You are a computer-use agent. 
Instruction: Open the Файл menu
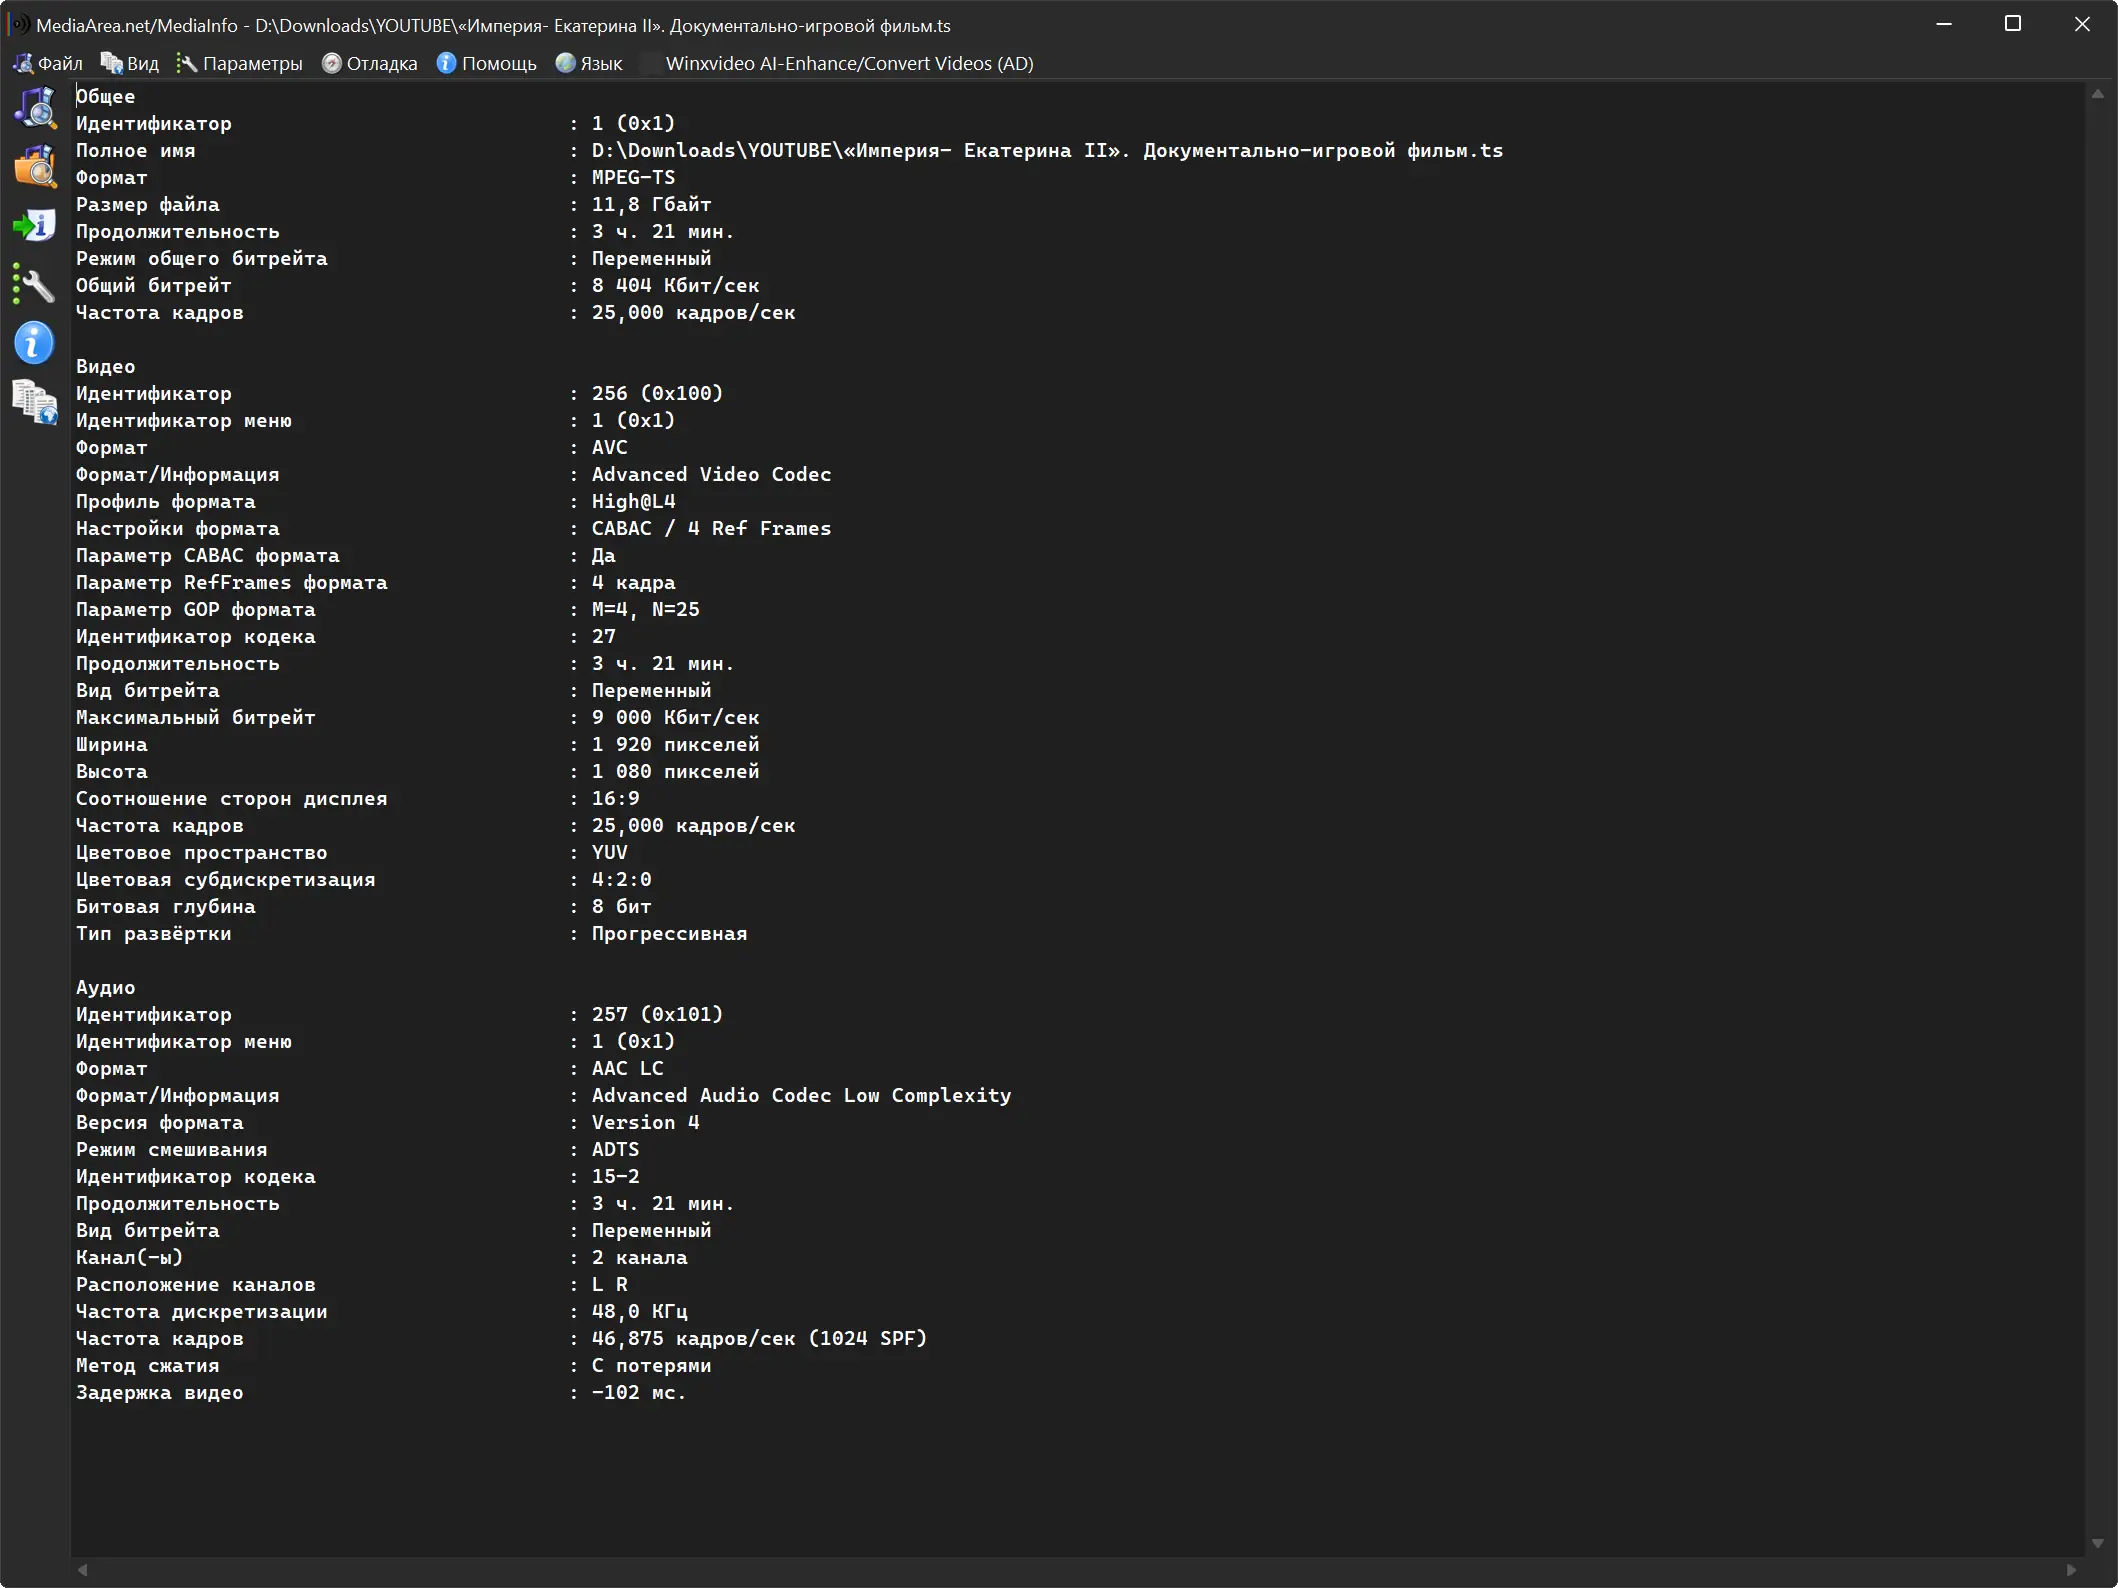[48, 63]
